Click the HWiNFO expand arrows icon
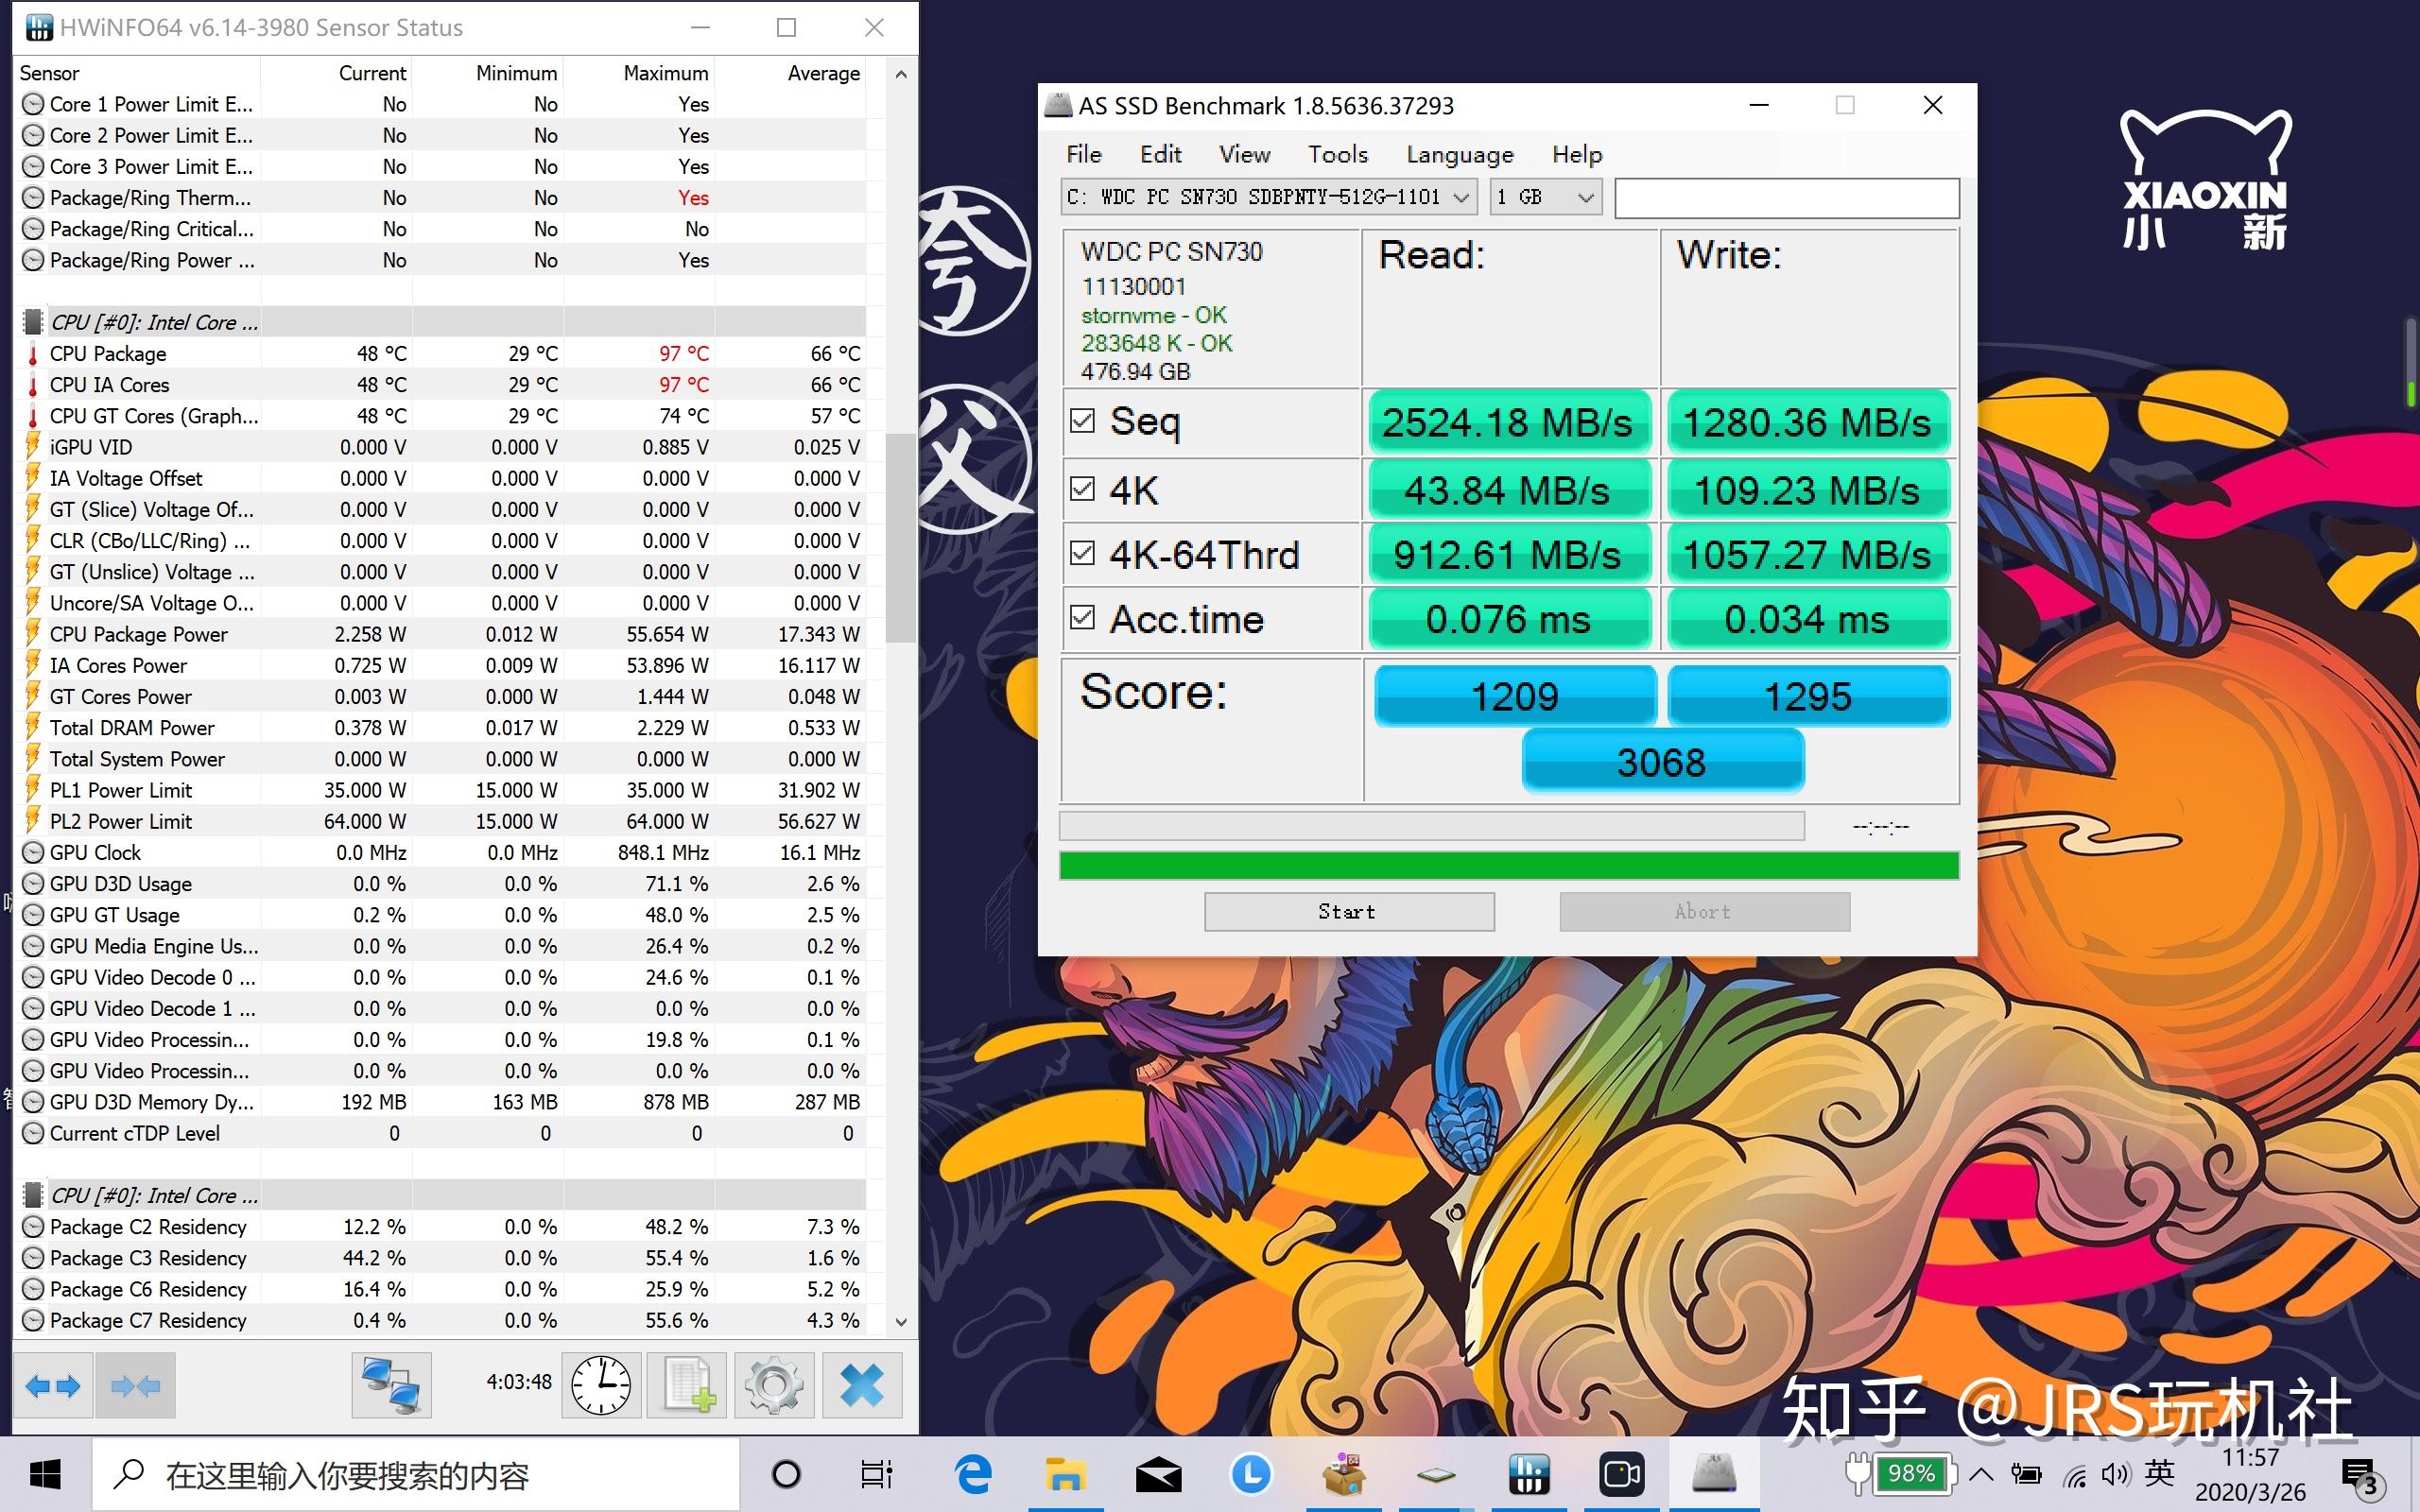Screen dimensions: 2420x1512 coord(53,1385)
